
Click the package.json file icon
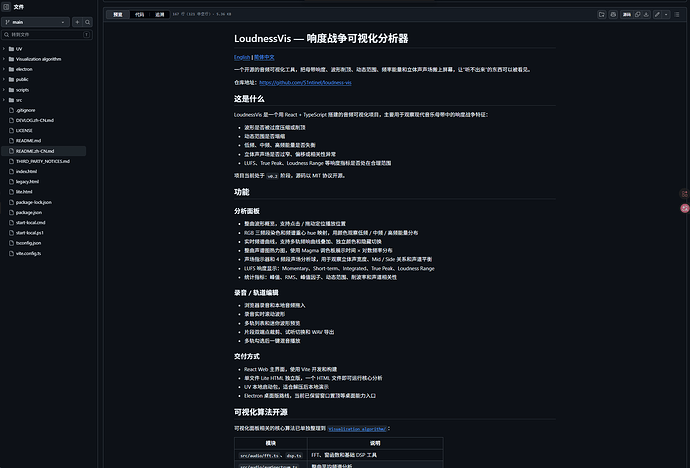click(x=11, y=212)
